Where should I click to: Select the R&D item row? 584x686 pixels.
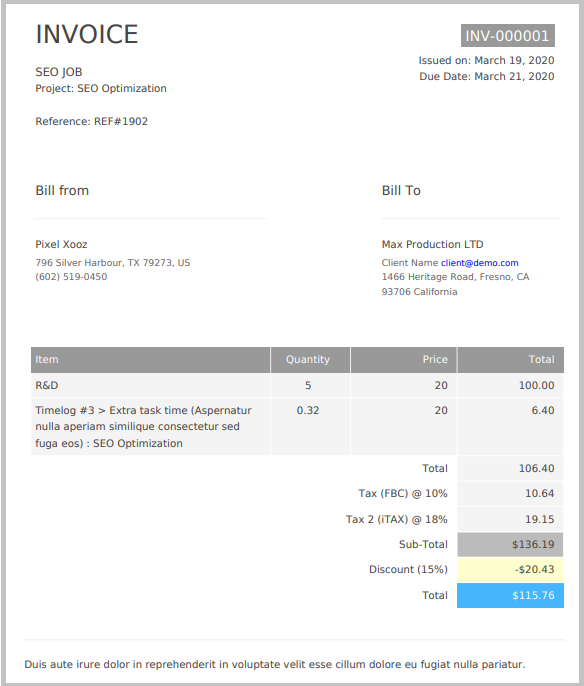click(x=297, y=385)
